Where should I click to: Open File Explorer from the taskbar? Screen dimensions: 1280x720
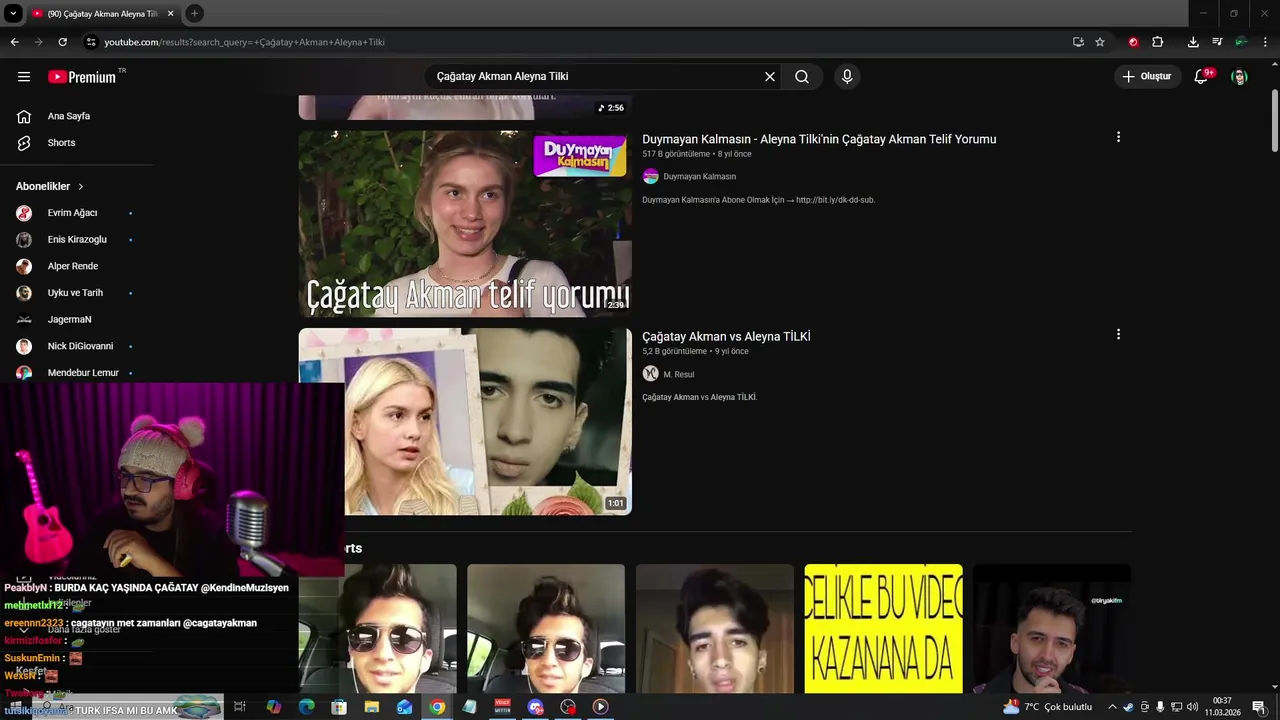(372, 707)
